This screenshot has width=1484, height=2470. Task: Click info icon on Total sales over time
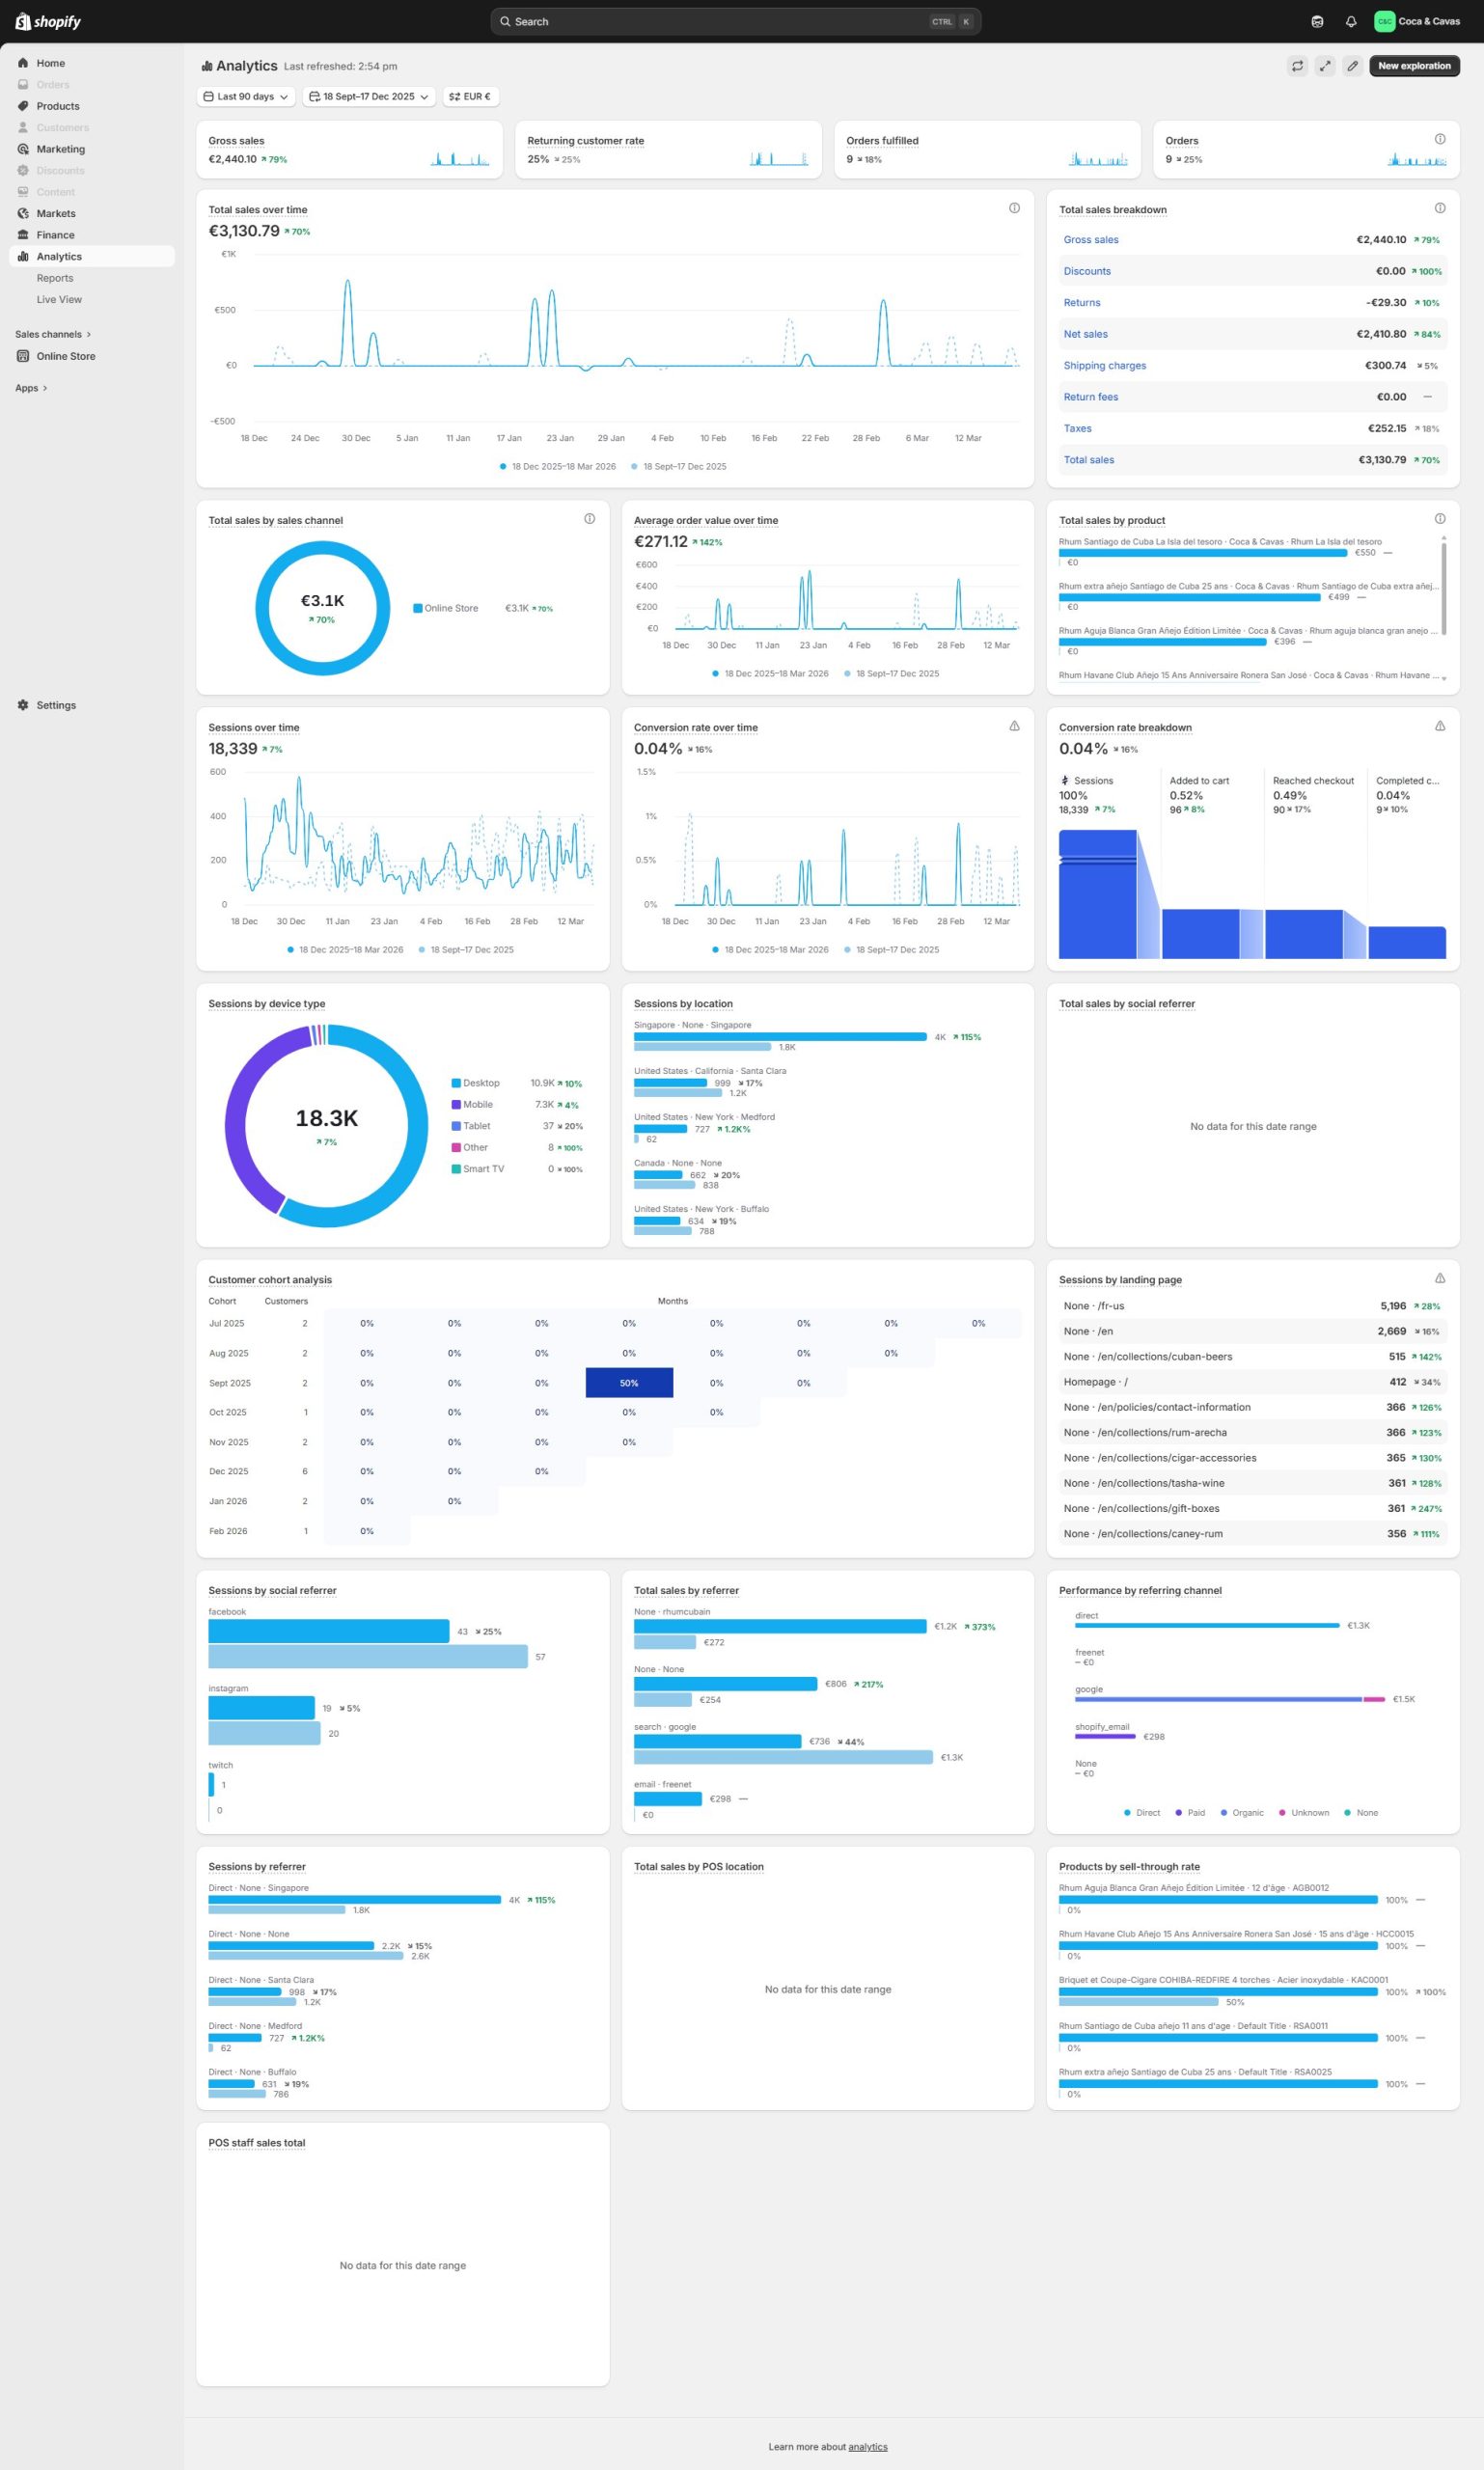[x=1014, y=208]
